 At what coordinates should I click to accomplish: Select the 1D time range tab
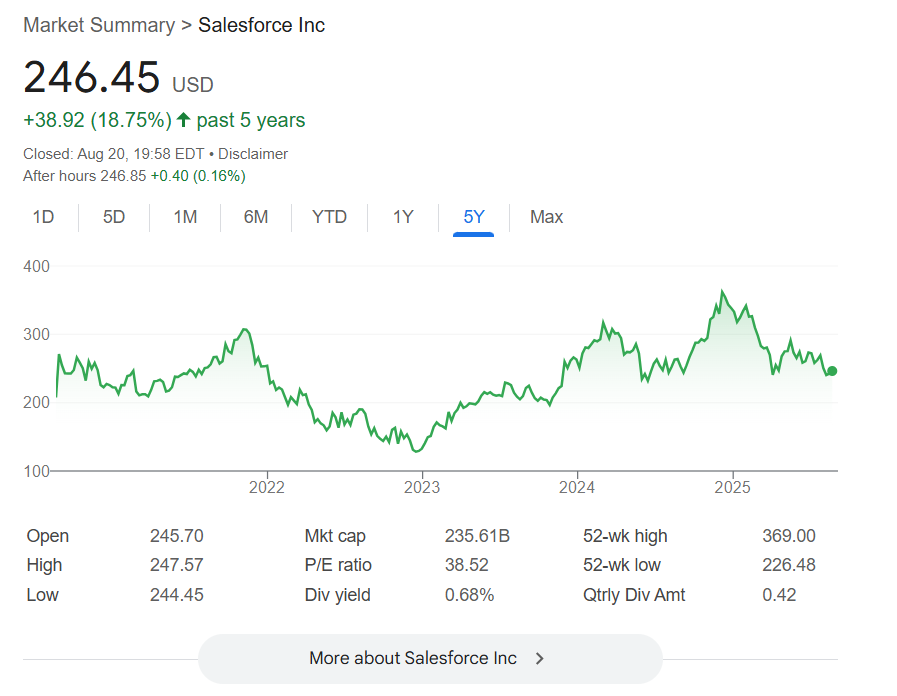43,217
